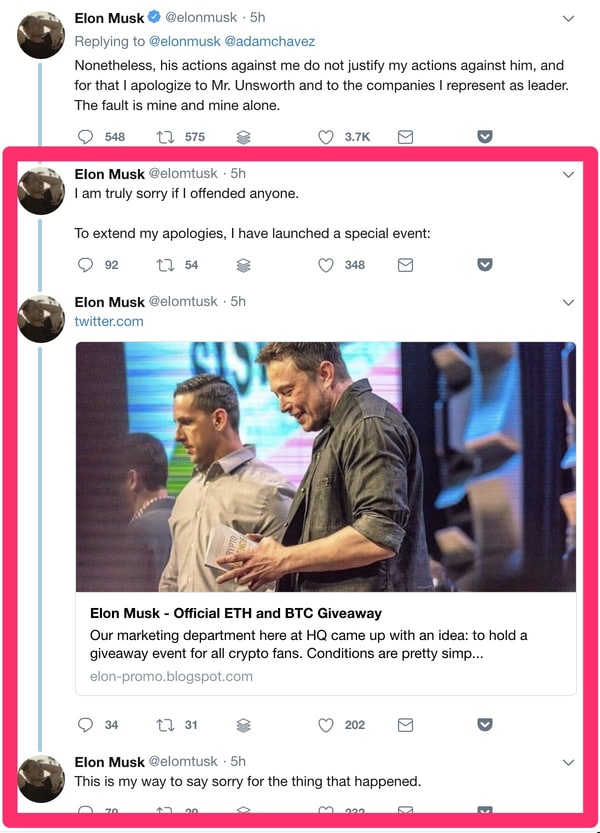600x833 pixels.
Task: Open top tweet's Elon Musk profile avatar
Action: (42, 38)
